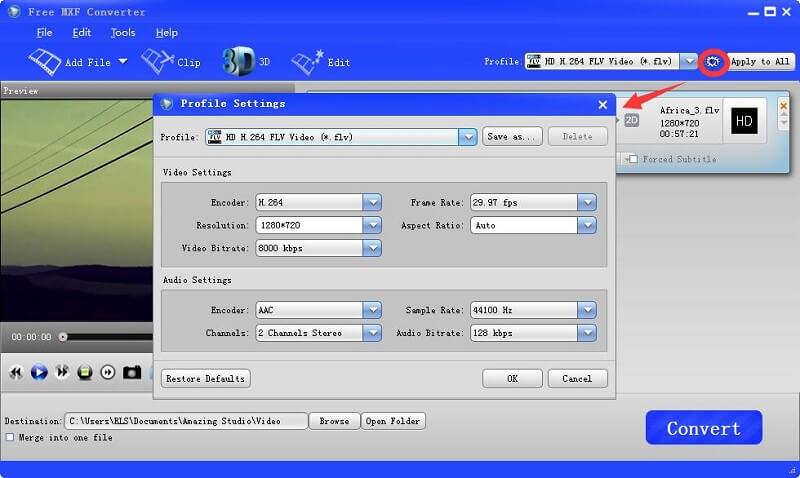
Task: Open the File menu
Action: (x=44, y=33)
